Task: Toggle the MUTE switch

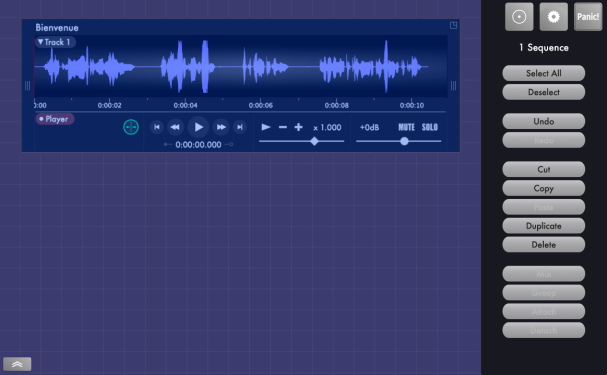Action: 406,127
